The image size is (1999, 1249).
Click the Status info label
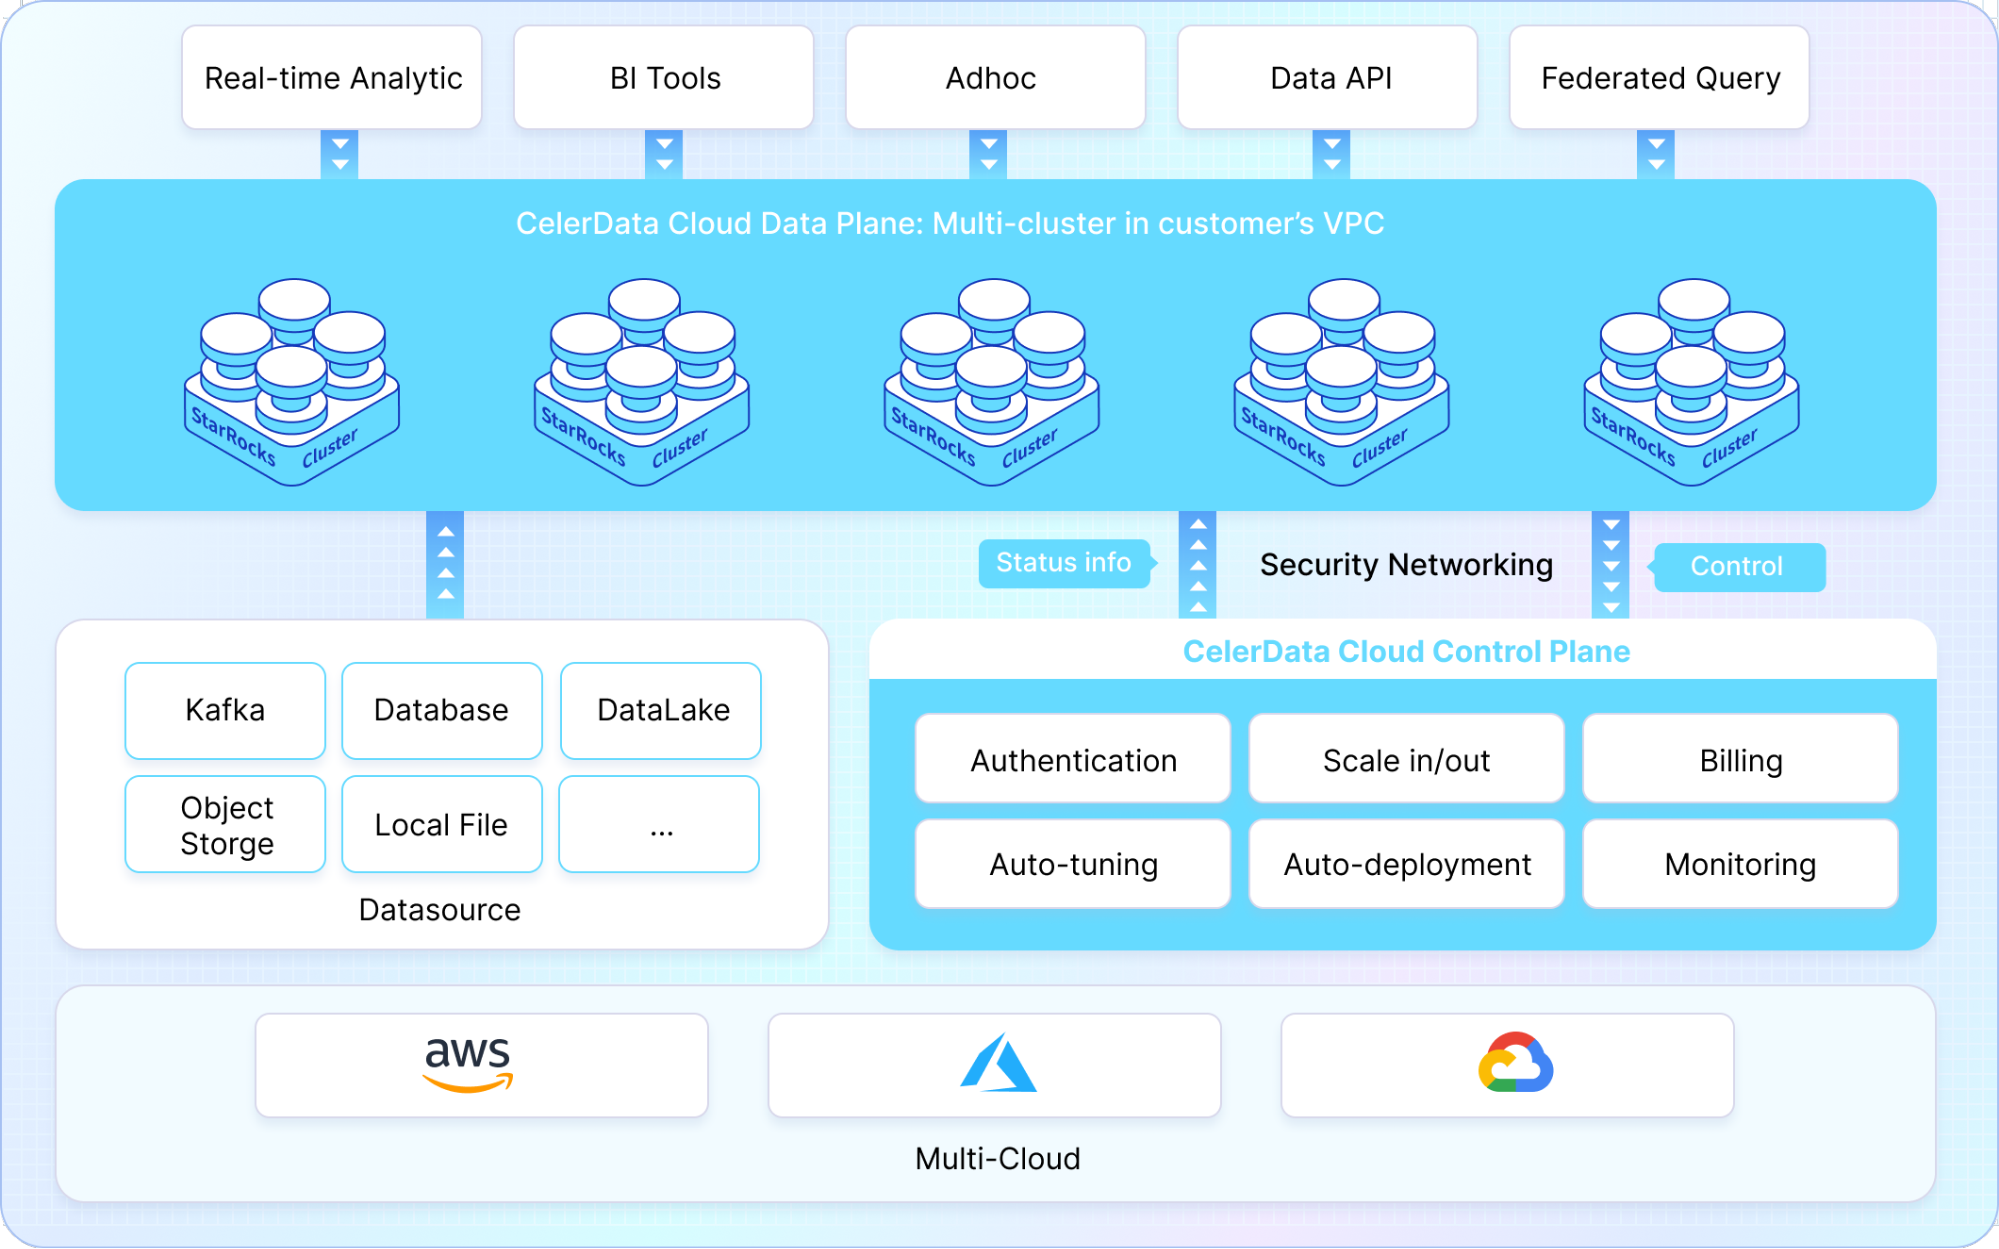coord(1064,563)
